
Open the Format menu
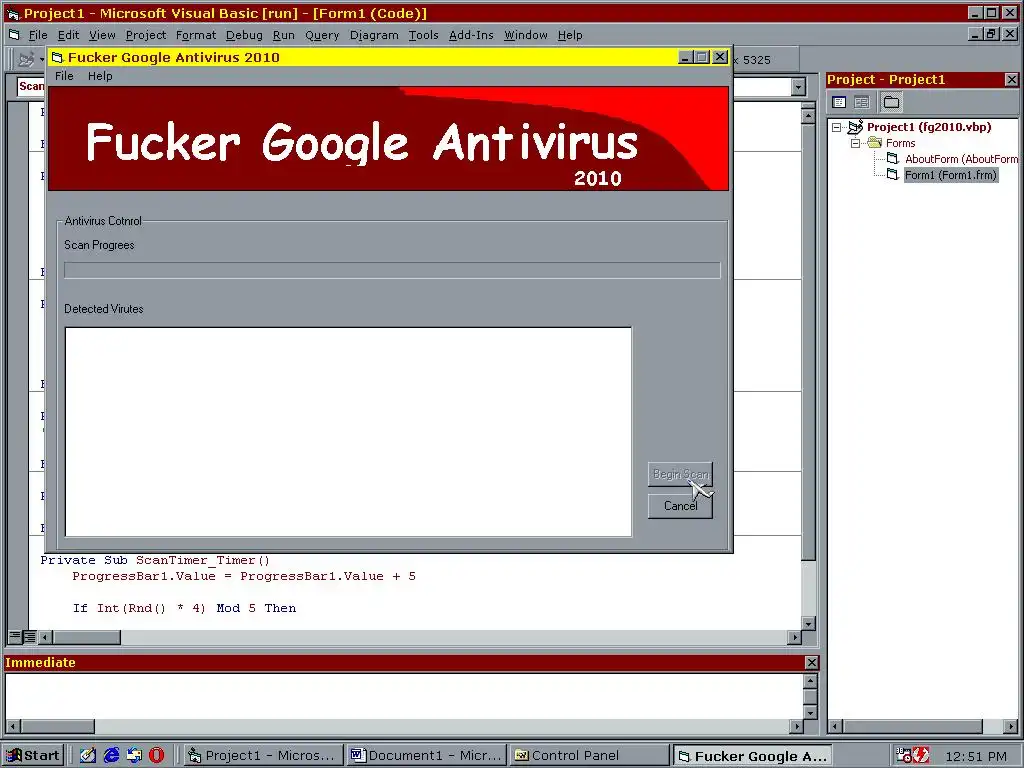point(195,35)
